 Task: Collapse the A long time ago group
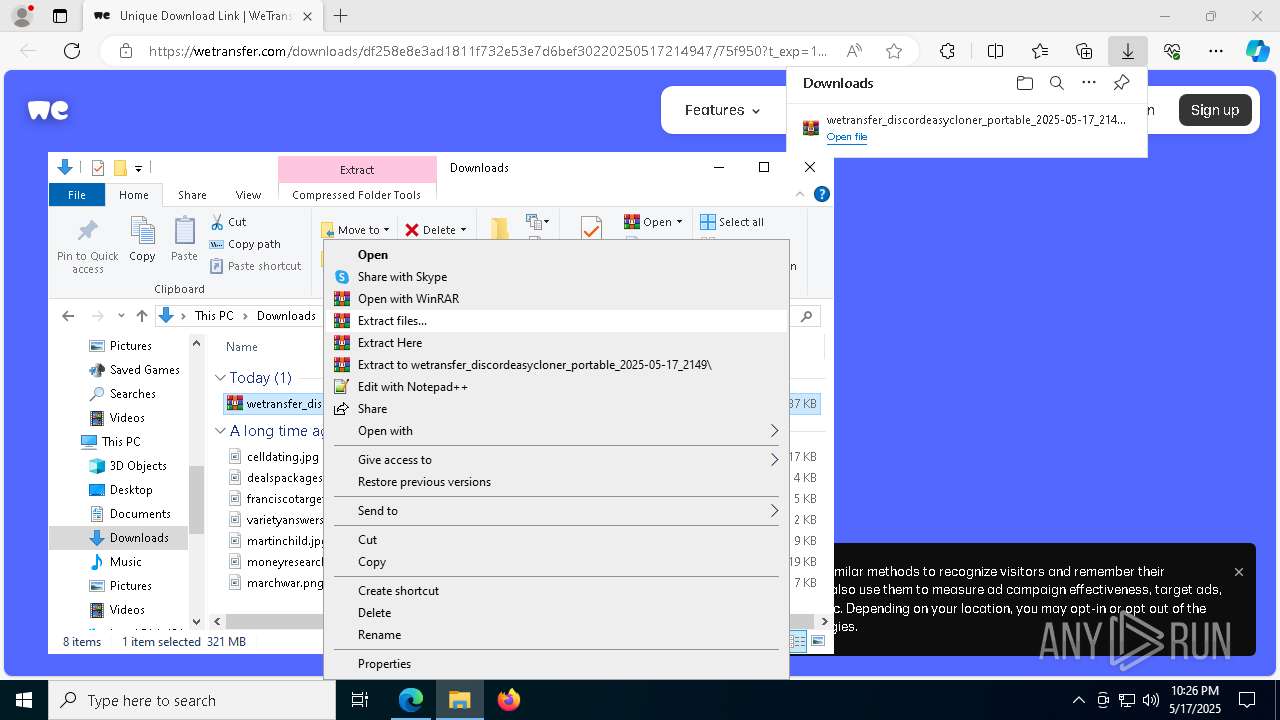click(220, 431)
